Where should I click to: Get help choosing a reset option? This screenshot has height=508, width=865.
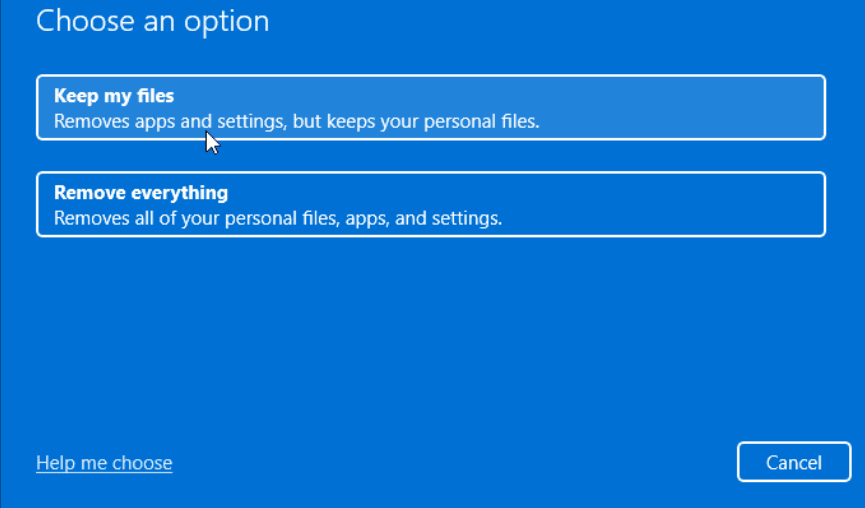tap(104, 463)
